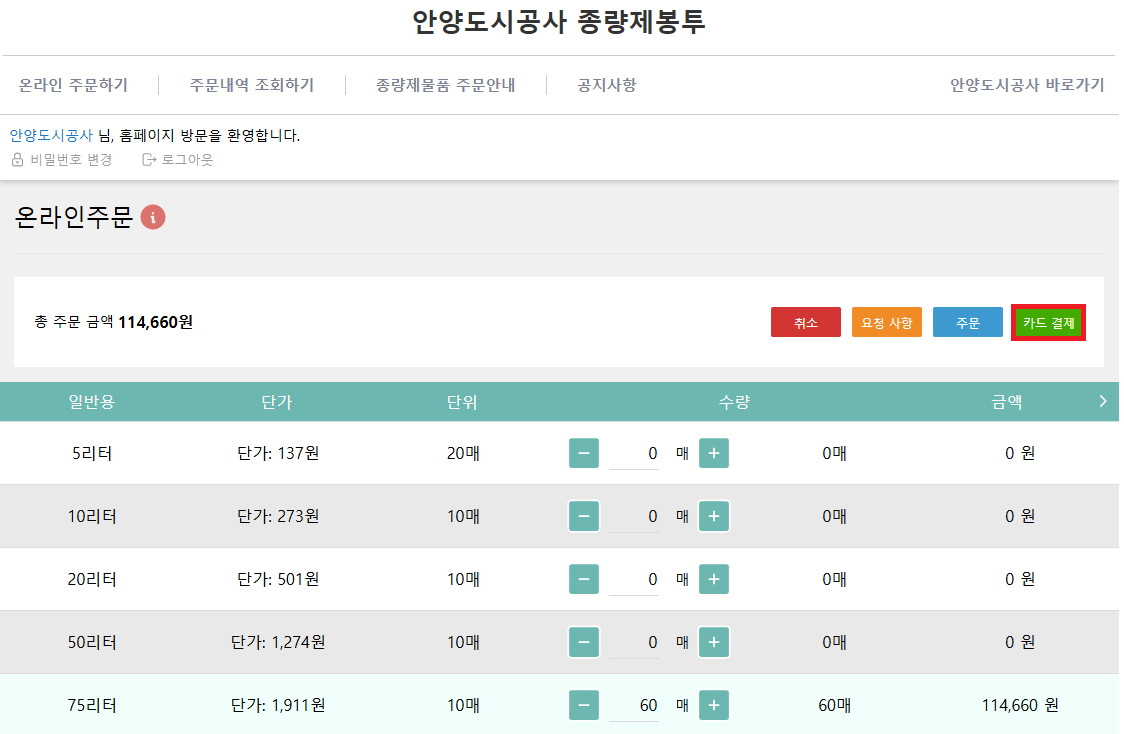Click the 75리터 quantity input field

pyautogui.click(x=634, y=705)
